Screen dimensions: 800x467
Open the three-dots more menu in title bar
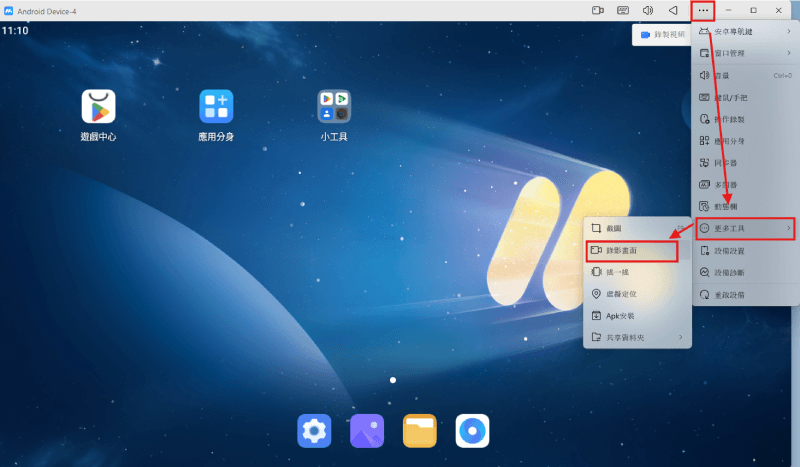(703, 10)
